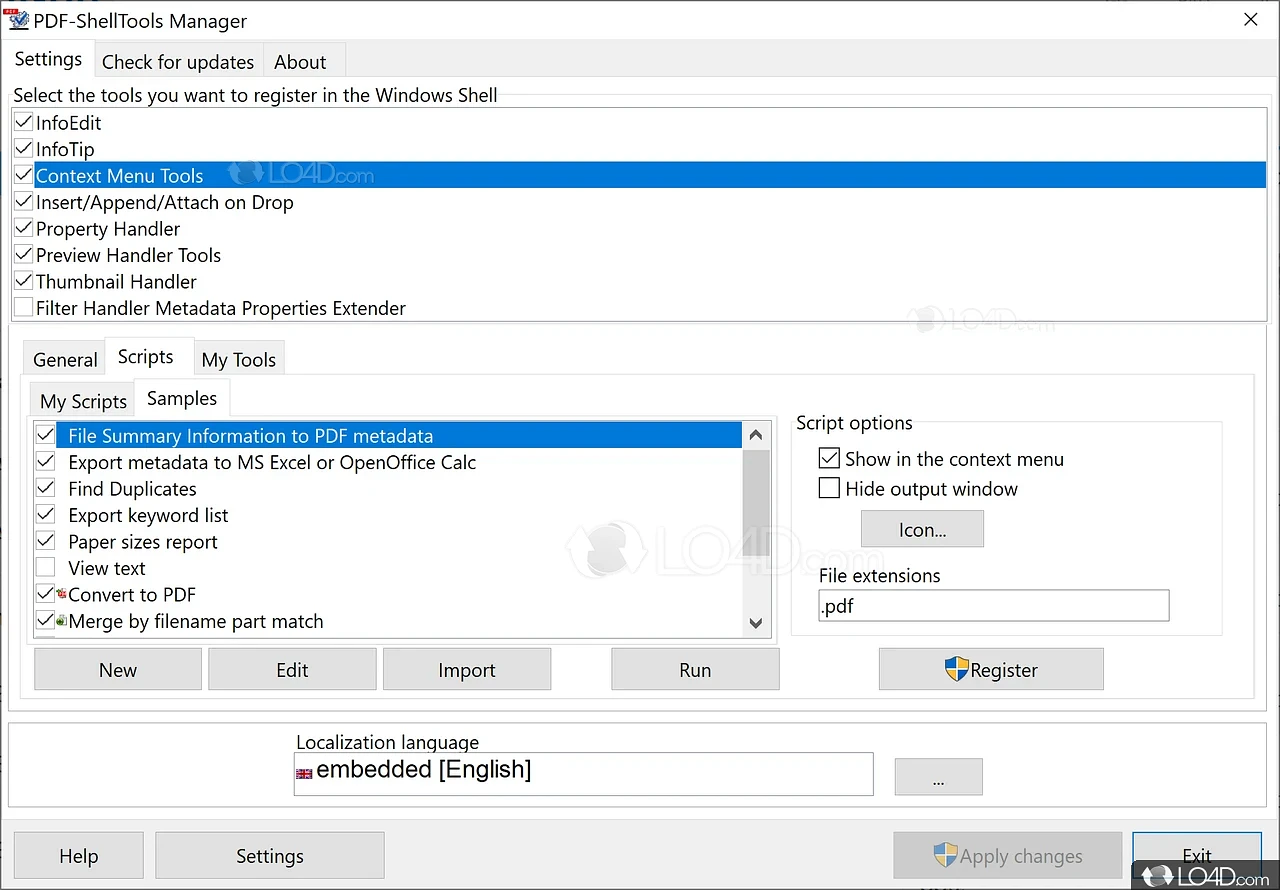Switch to the My Tools tab
Image resolution: width=1280 pixels, height=890 pixels.
[238, 360]
